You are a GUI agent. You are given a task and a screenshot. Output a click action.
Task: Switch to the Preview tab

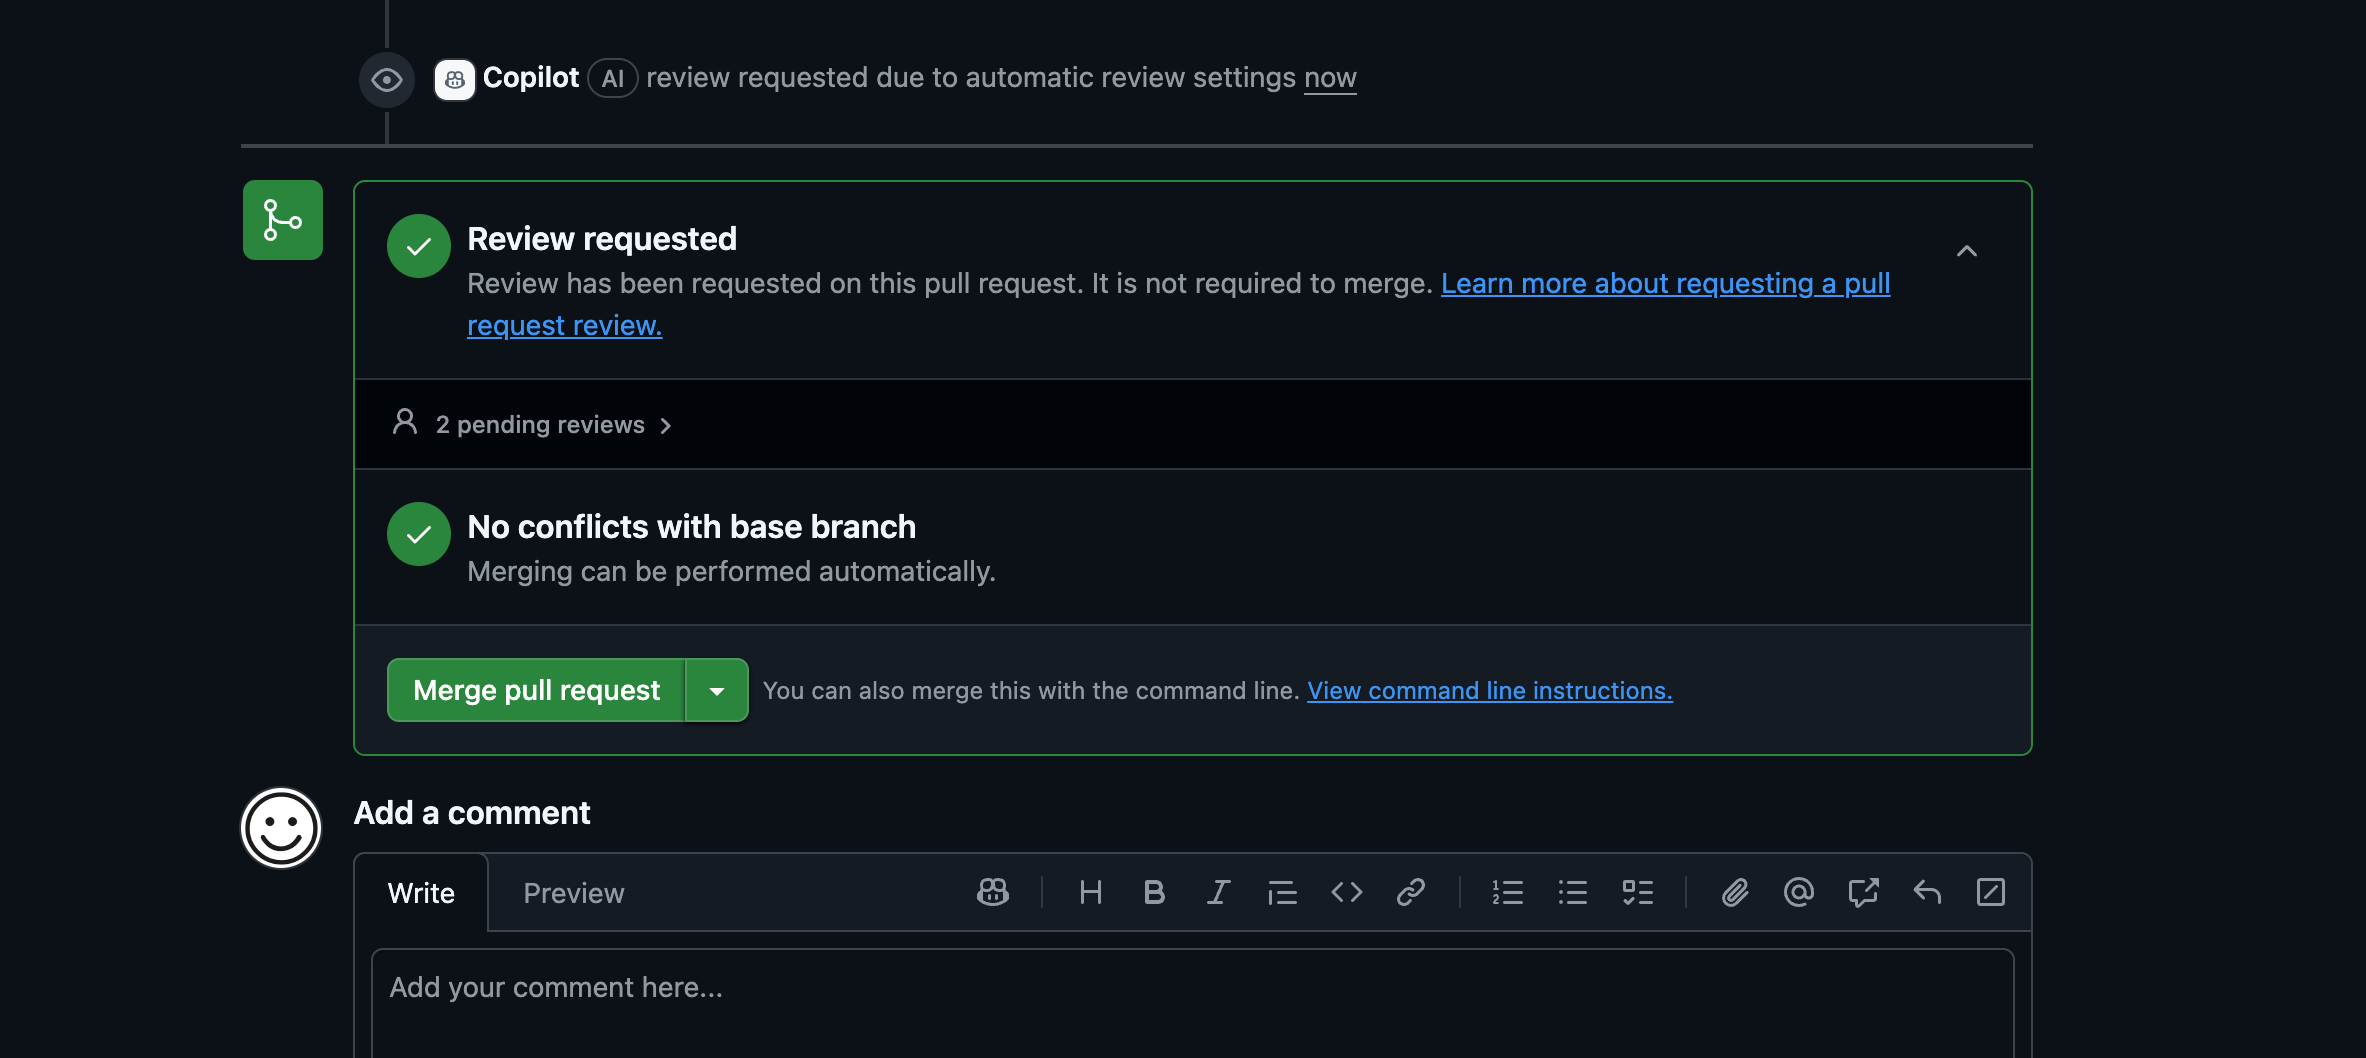[x=573, y=893]
